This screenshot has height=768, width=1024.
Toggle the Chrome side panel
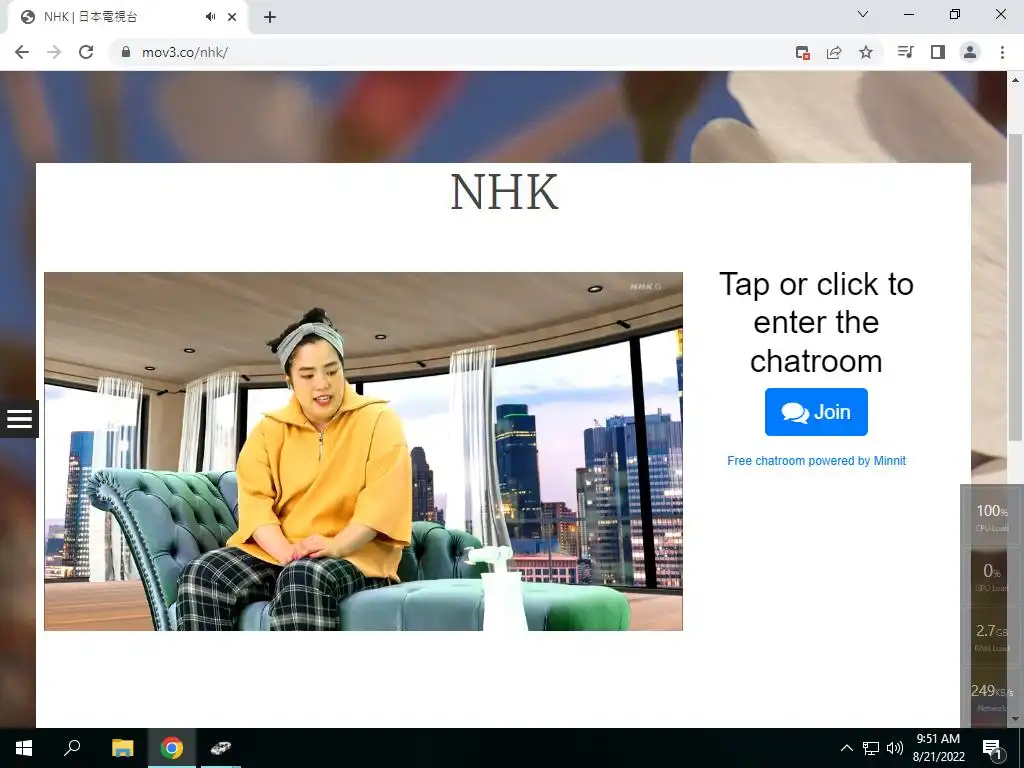938,52
